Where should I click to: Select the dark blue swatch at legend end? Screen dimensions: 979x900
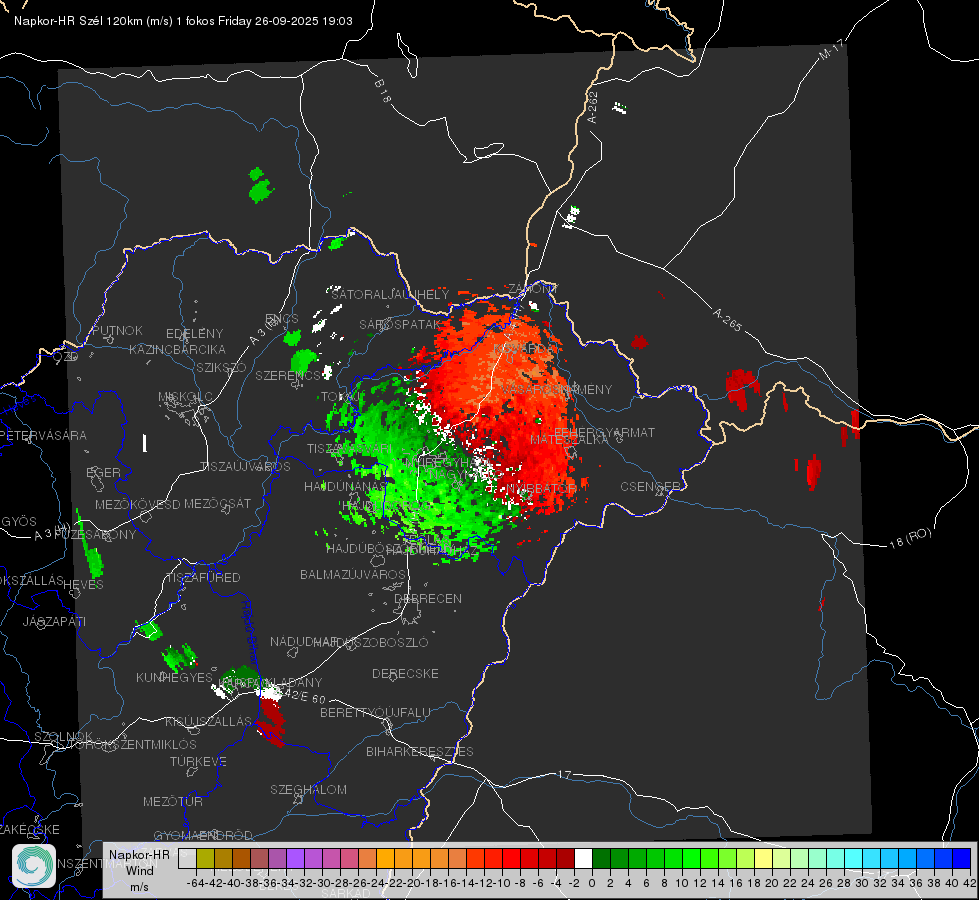[x=962, y=858]
